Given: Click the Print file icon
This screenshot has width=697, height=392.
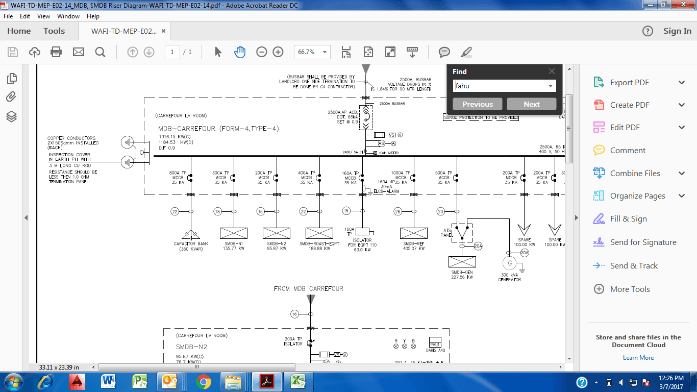Looking at the screenshot, I should pos(56,52).
